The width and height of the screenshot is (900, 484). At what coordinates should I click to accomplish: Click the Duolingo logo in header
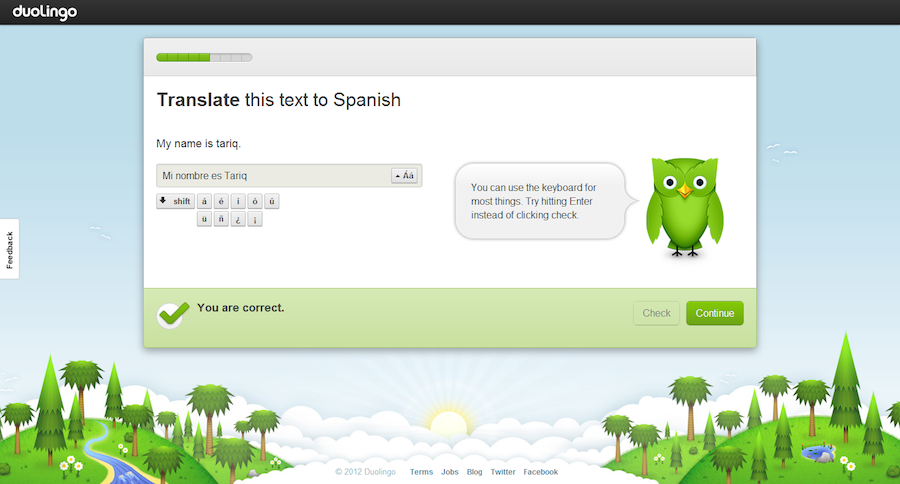pos(45,11)
